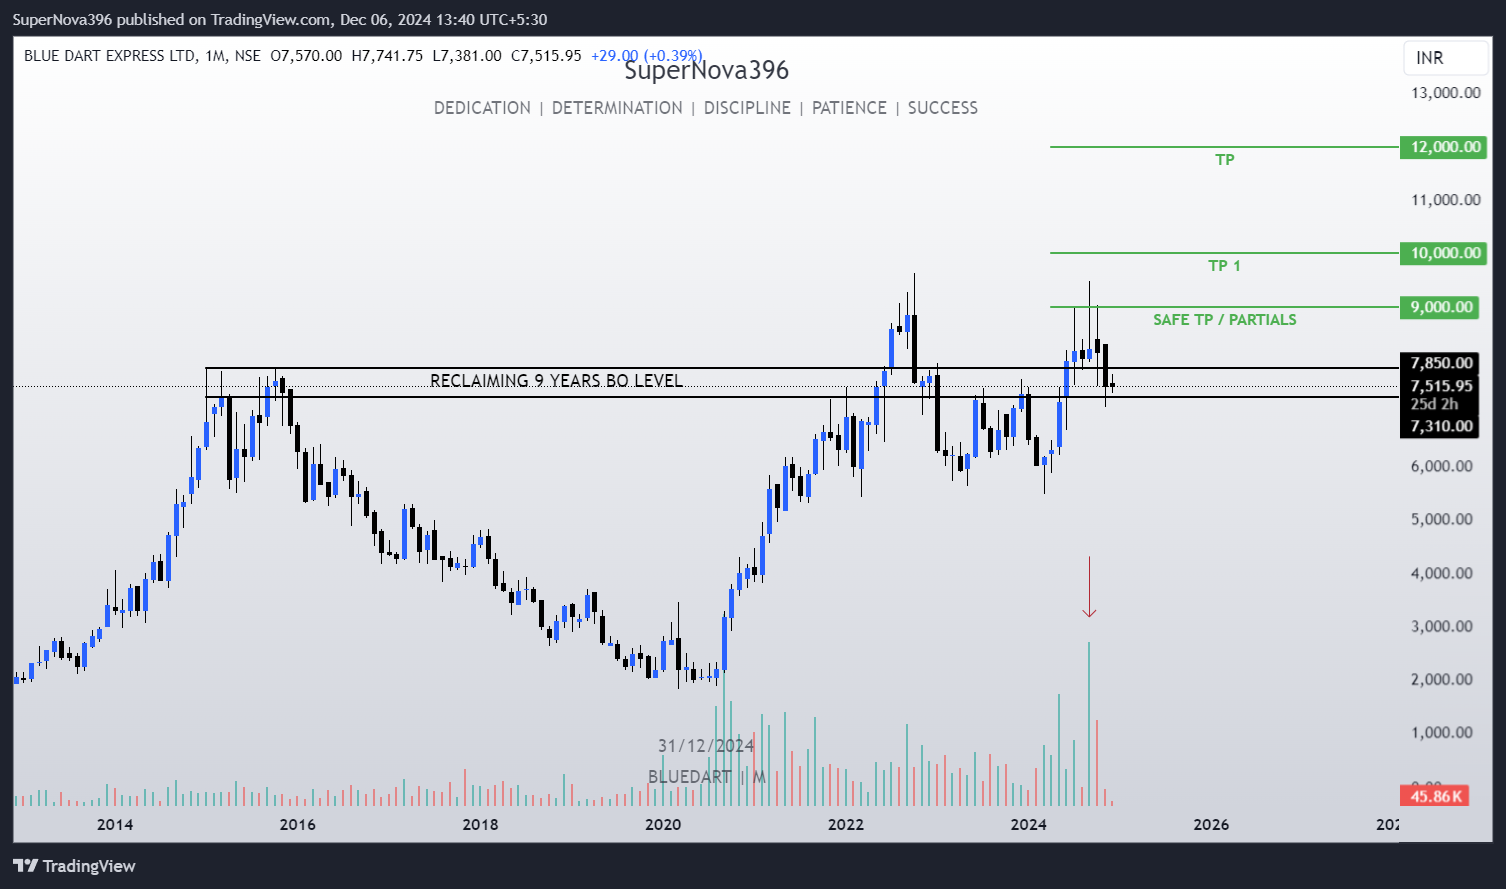Select the high value H7,741.75
Viewport: 1506px width, 889px height.
[x=387, y=56]
